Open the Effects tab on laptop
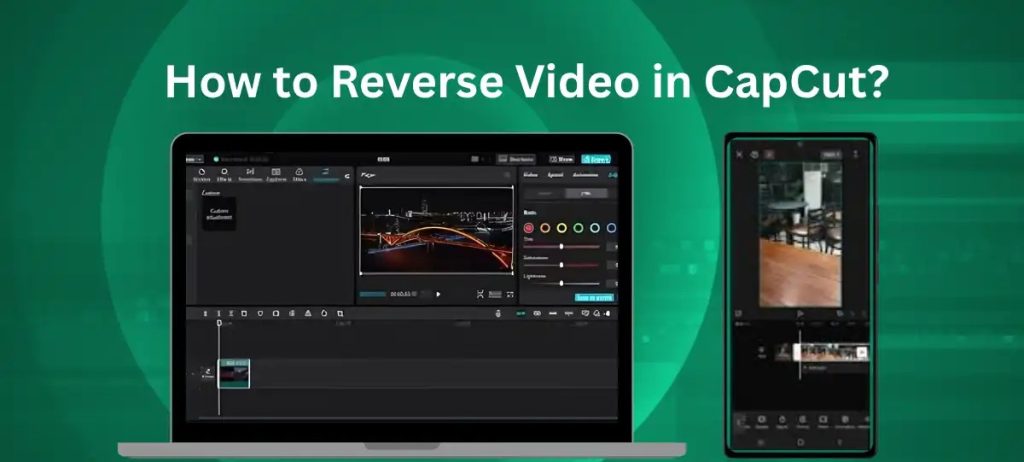Screen dimensions: 1024x462 coord(225,174)
